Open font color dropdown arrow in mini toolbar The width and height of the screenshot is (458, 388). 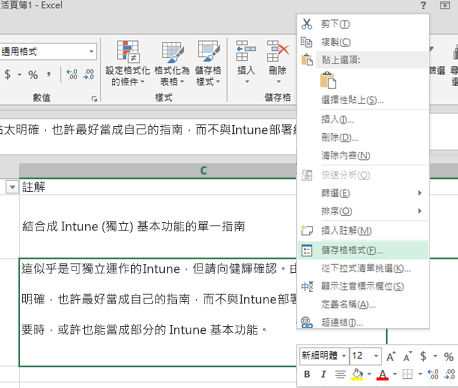[x=395, y=374]
